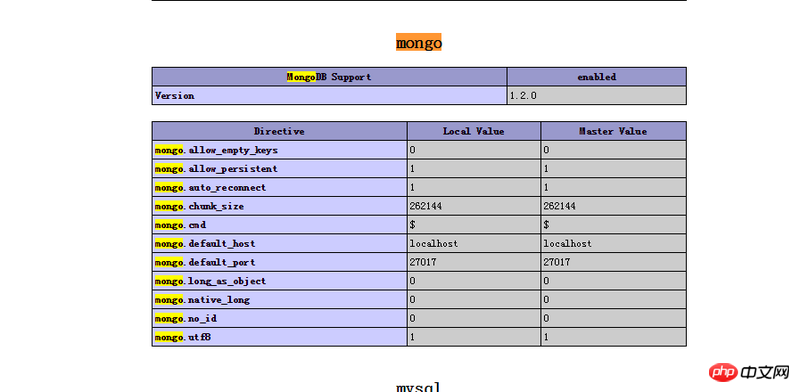Select the "mongo.cmd" directive name
Image resolution: width=800 pixels, height=392 pixels.
point(180,225)
